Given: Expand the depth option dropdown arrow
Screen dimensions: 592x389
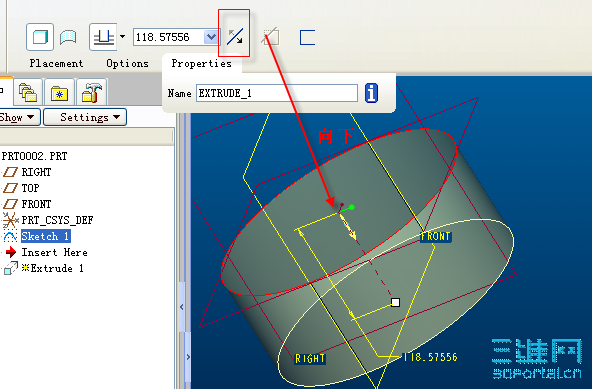Looking at the screenshot, I should coord(122,37).
